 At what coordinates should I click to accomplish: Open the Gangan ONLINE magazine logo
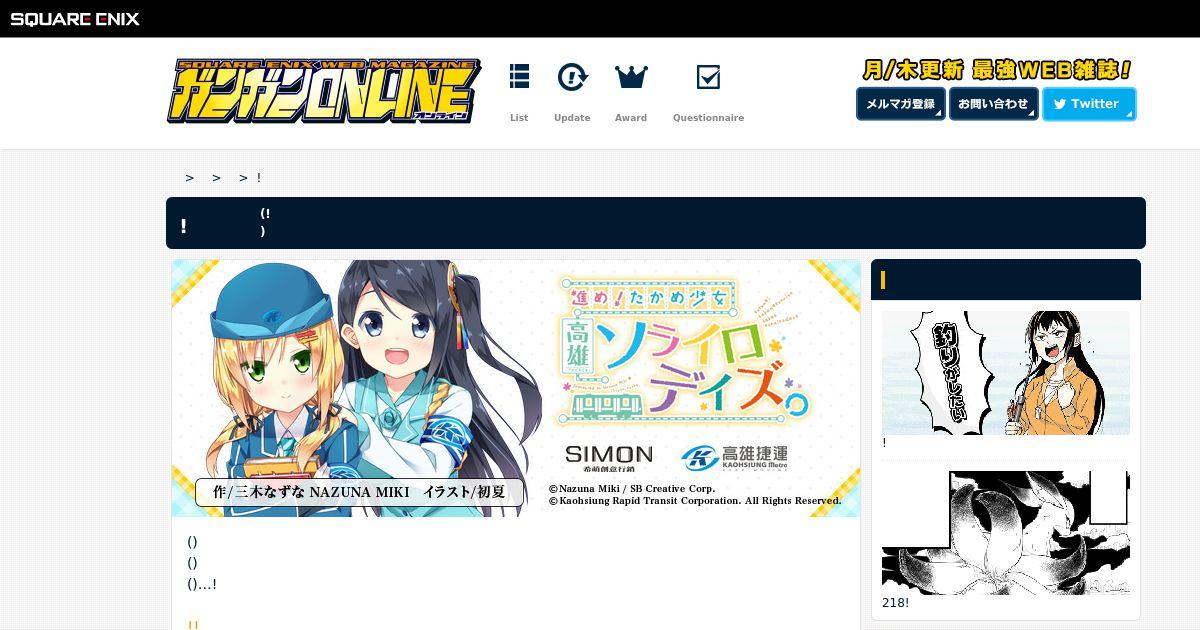point(323,91)
